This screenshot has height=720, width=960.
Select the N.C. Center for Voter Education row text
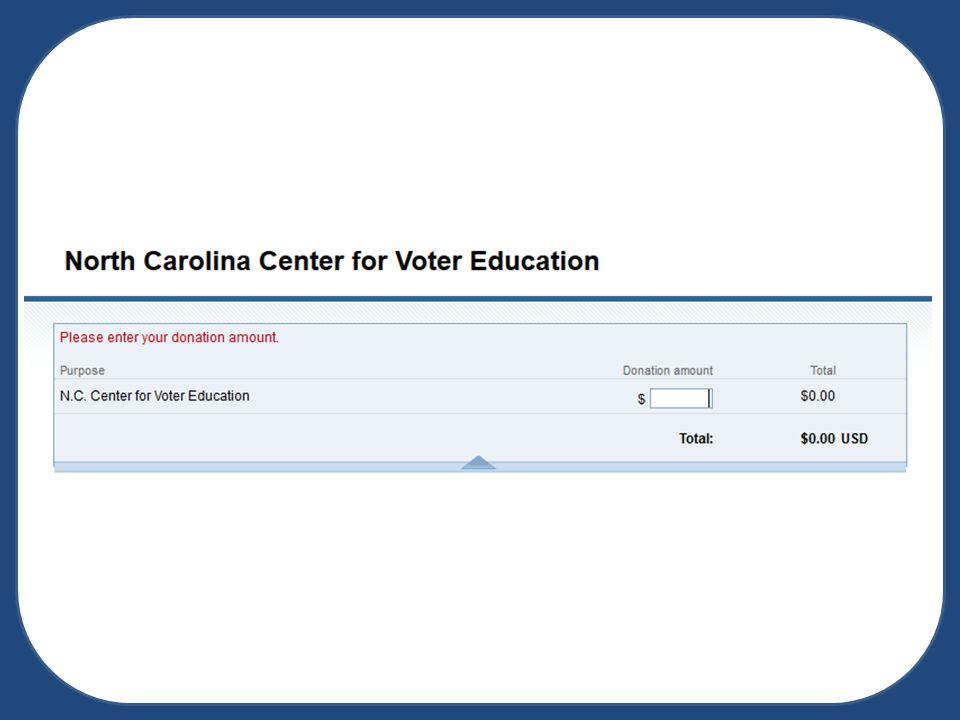(x=154, y=396)
